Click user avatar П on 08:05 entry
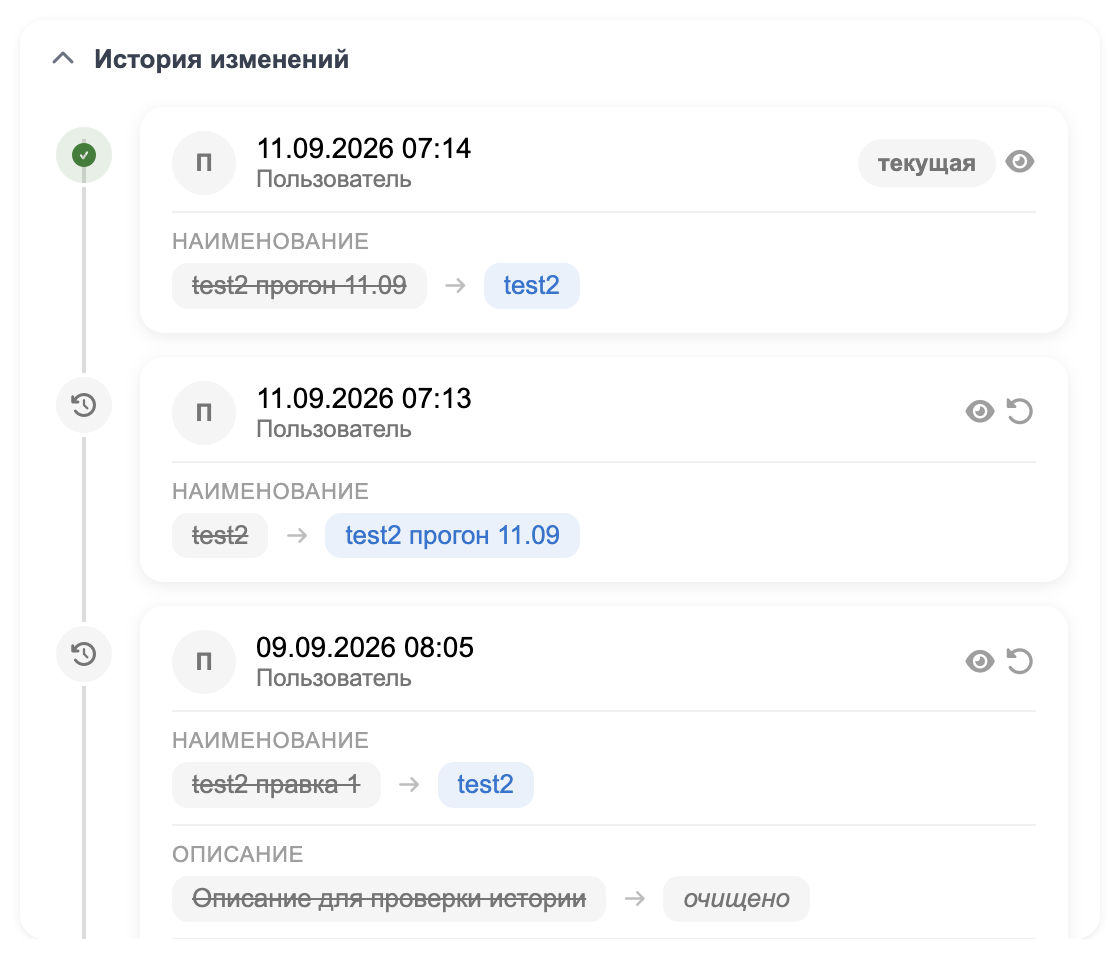The image size is (1120, 958). point(204,662)
